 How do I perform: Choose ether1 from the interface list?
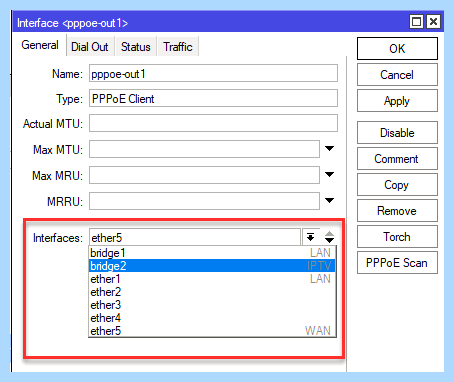(212, 279)
